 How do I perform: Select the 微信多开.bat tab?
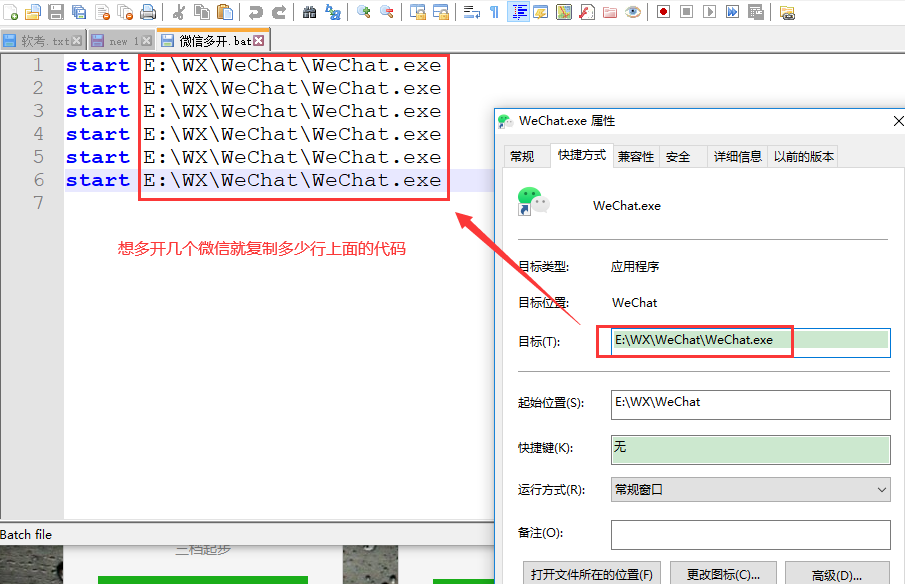point(214,40)
